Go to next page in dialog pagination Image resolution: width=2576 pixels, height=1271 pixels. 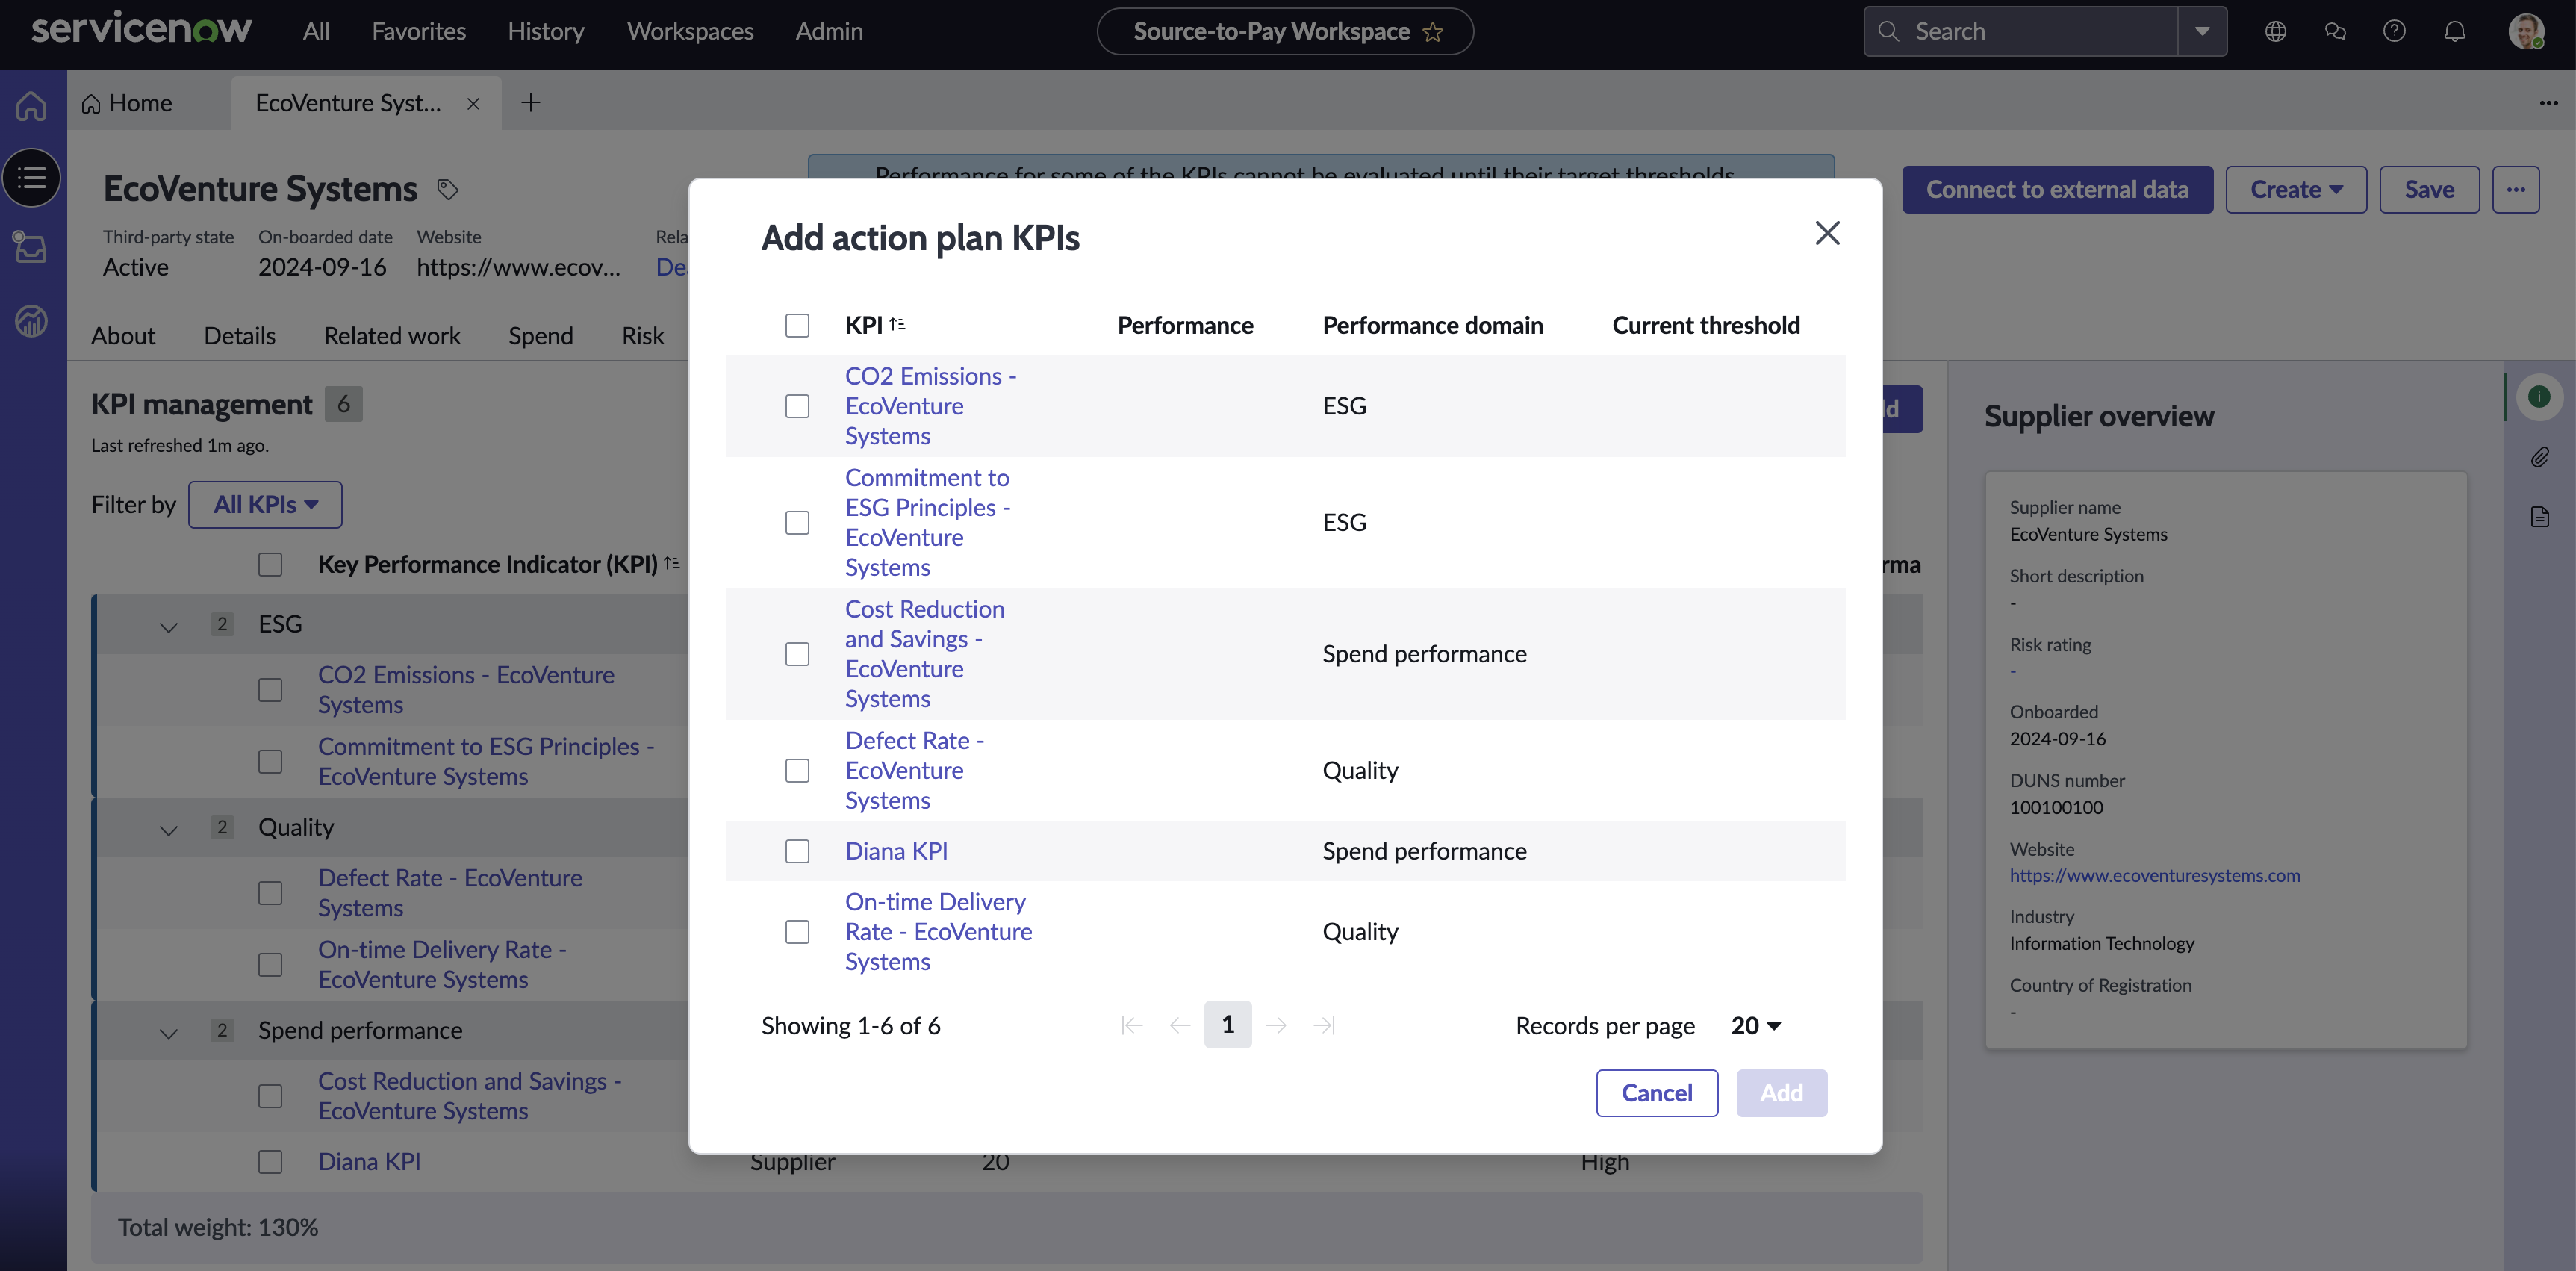point(1275,1025)
